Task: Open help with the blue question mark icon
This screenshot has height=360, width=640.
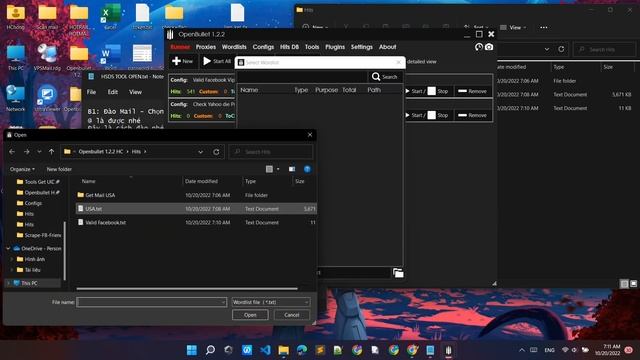Action: click(x=307, y=169)
